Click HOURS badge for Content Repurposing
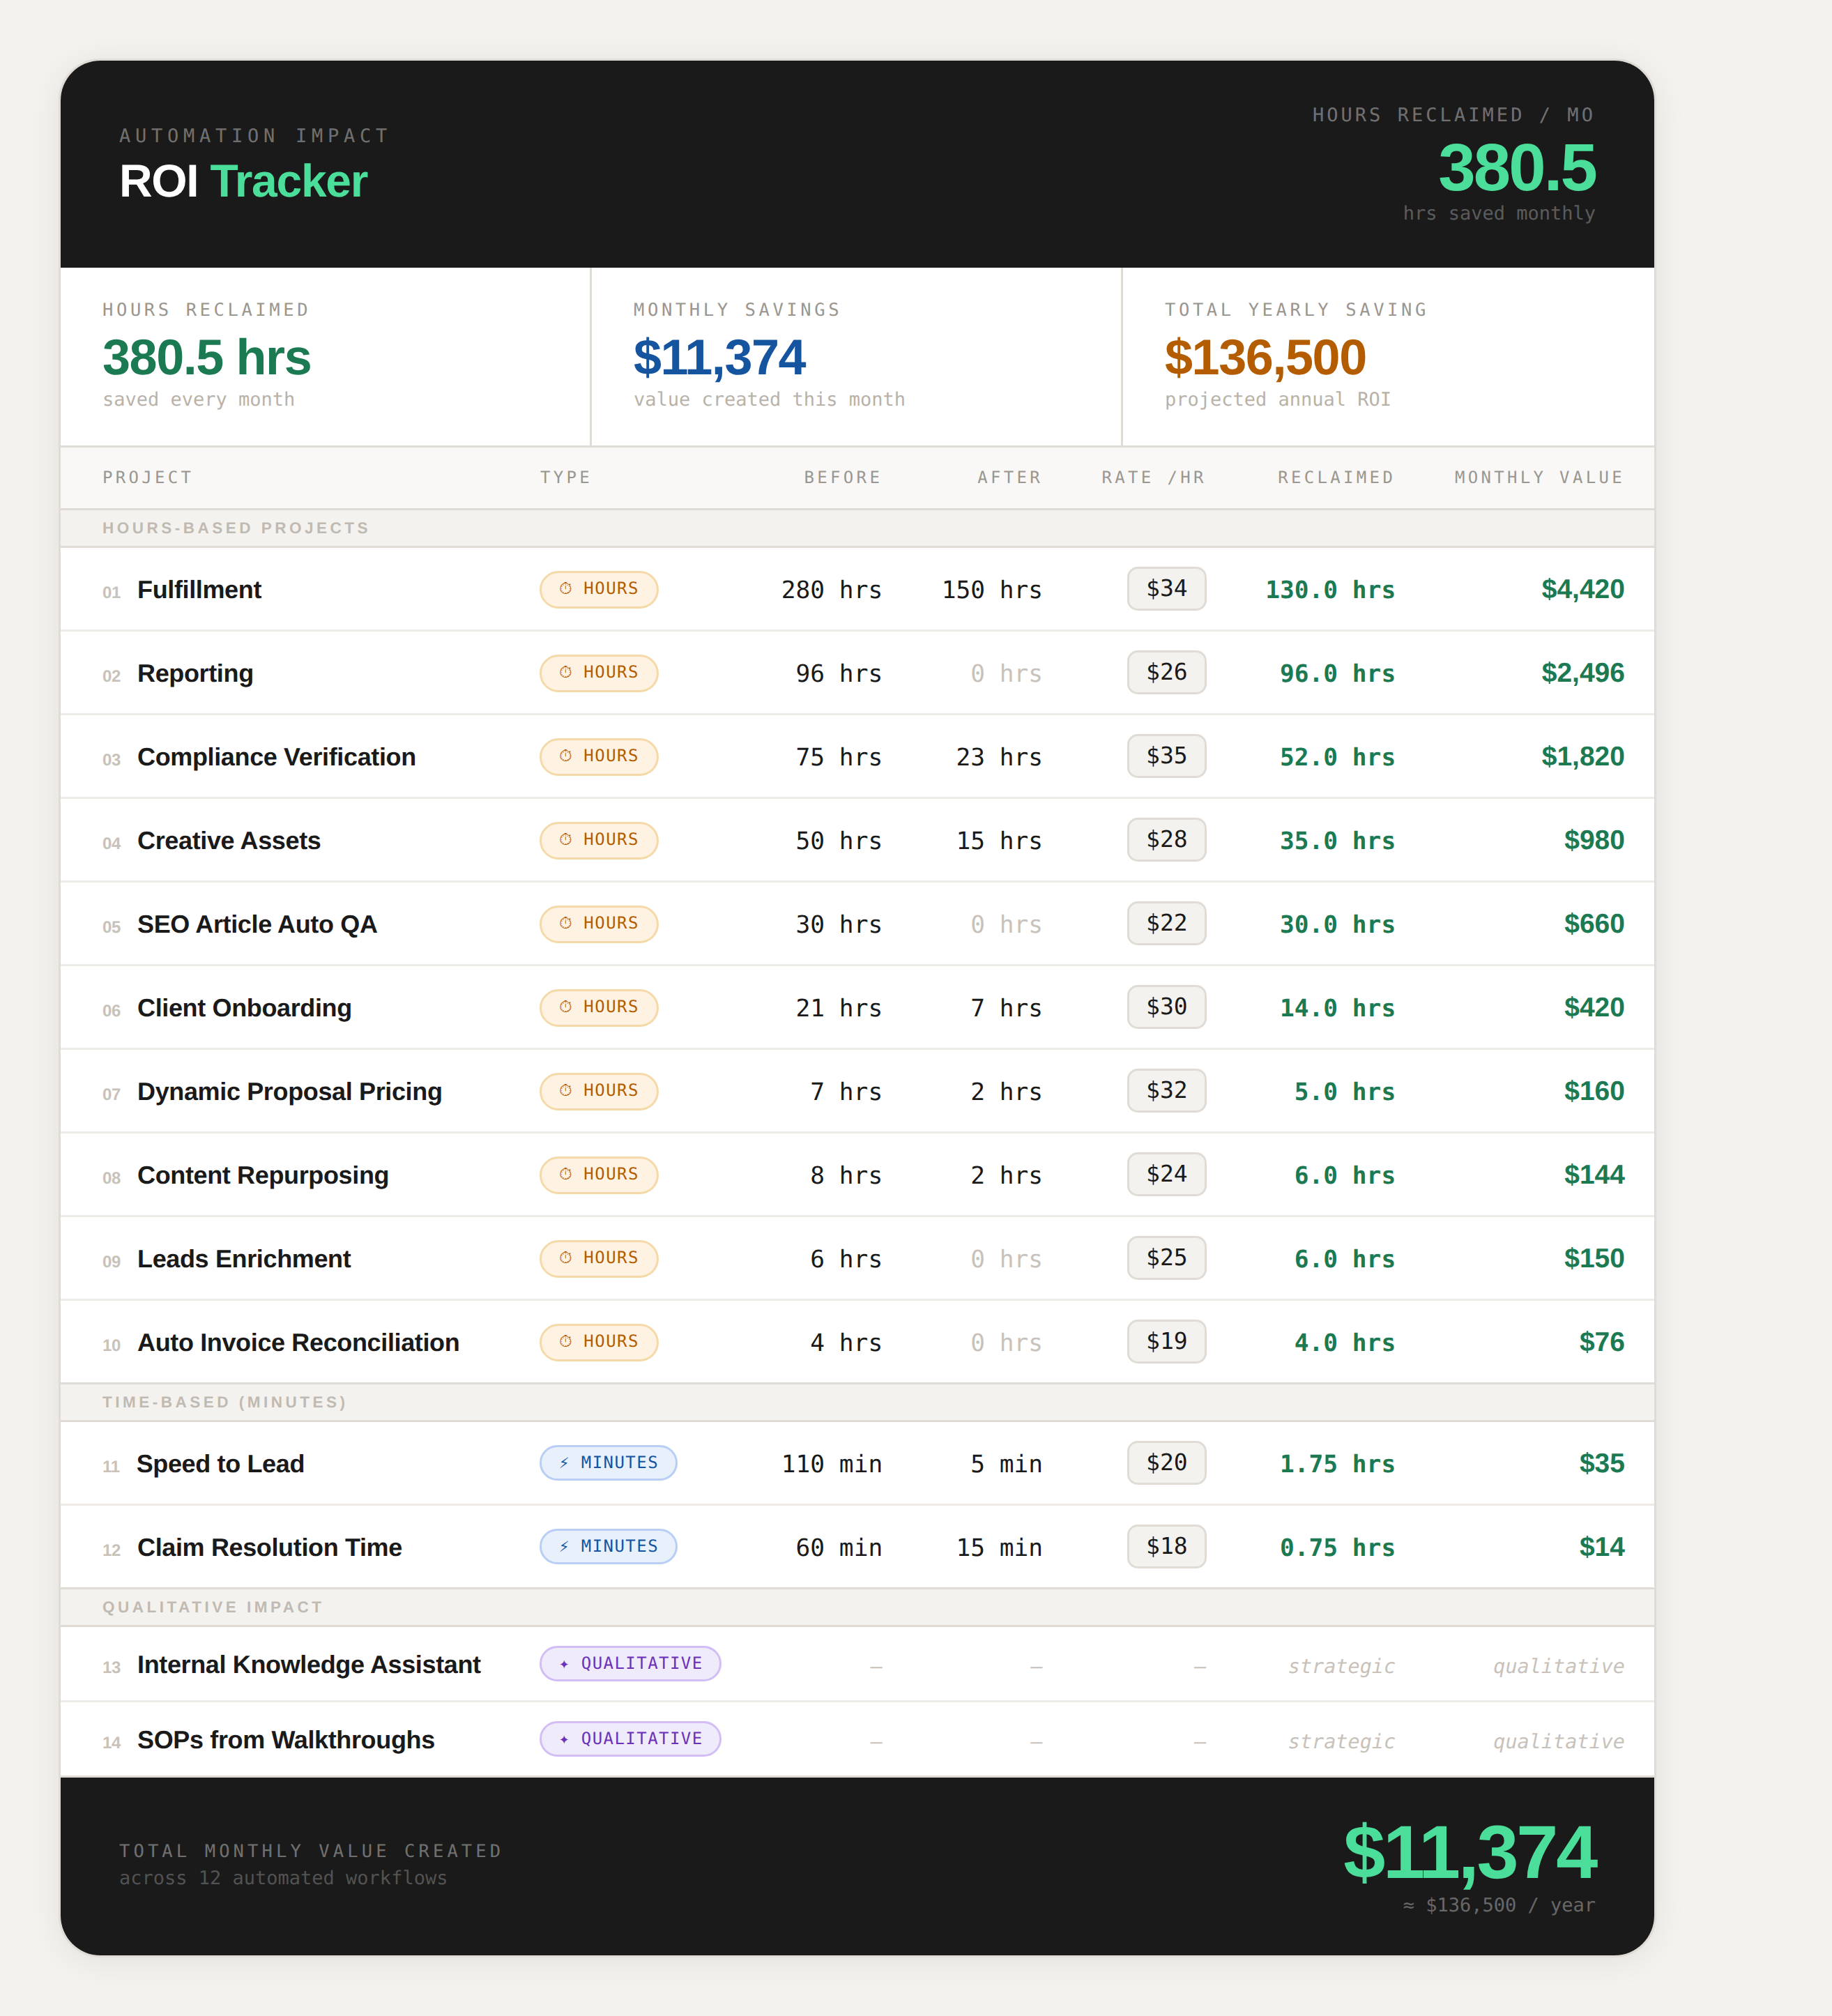 (x=599, y=1175)
